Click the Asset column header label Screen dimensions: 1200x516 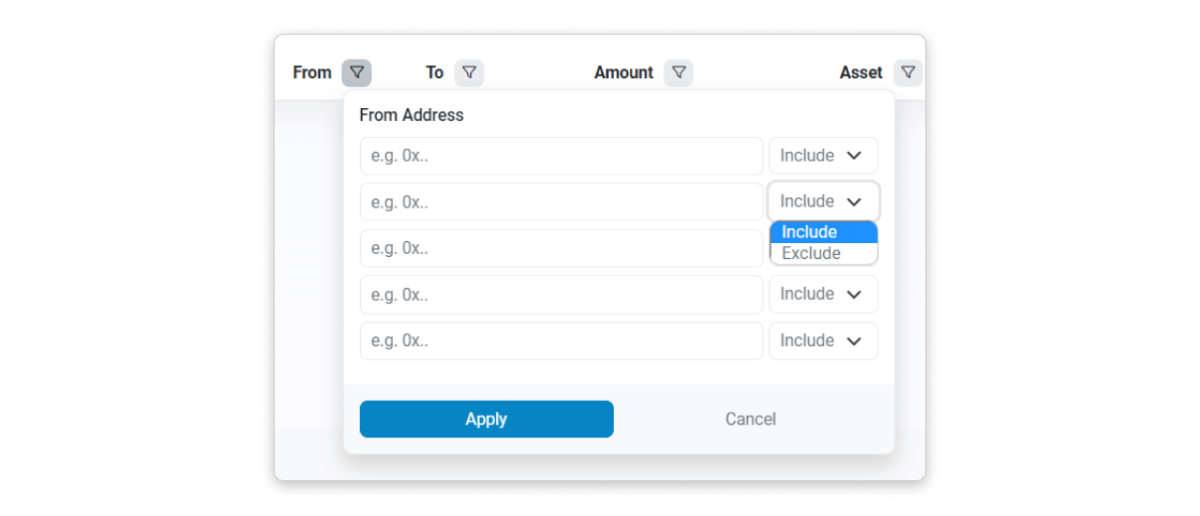coord(861,73)
